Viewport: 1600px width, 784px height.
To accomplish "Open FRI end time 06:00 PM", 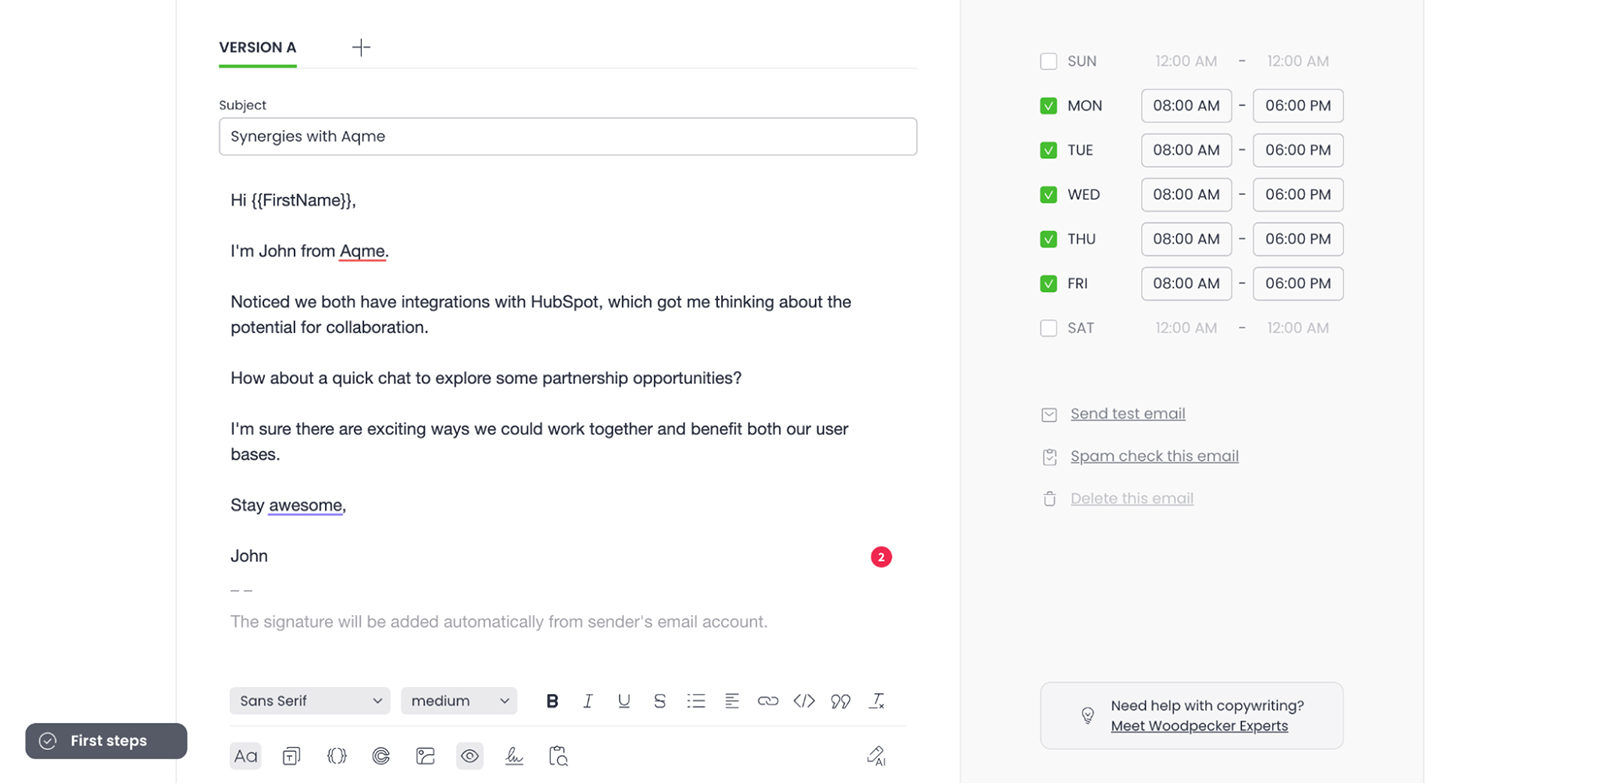I will 1298,284.
